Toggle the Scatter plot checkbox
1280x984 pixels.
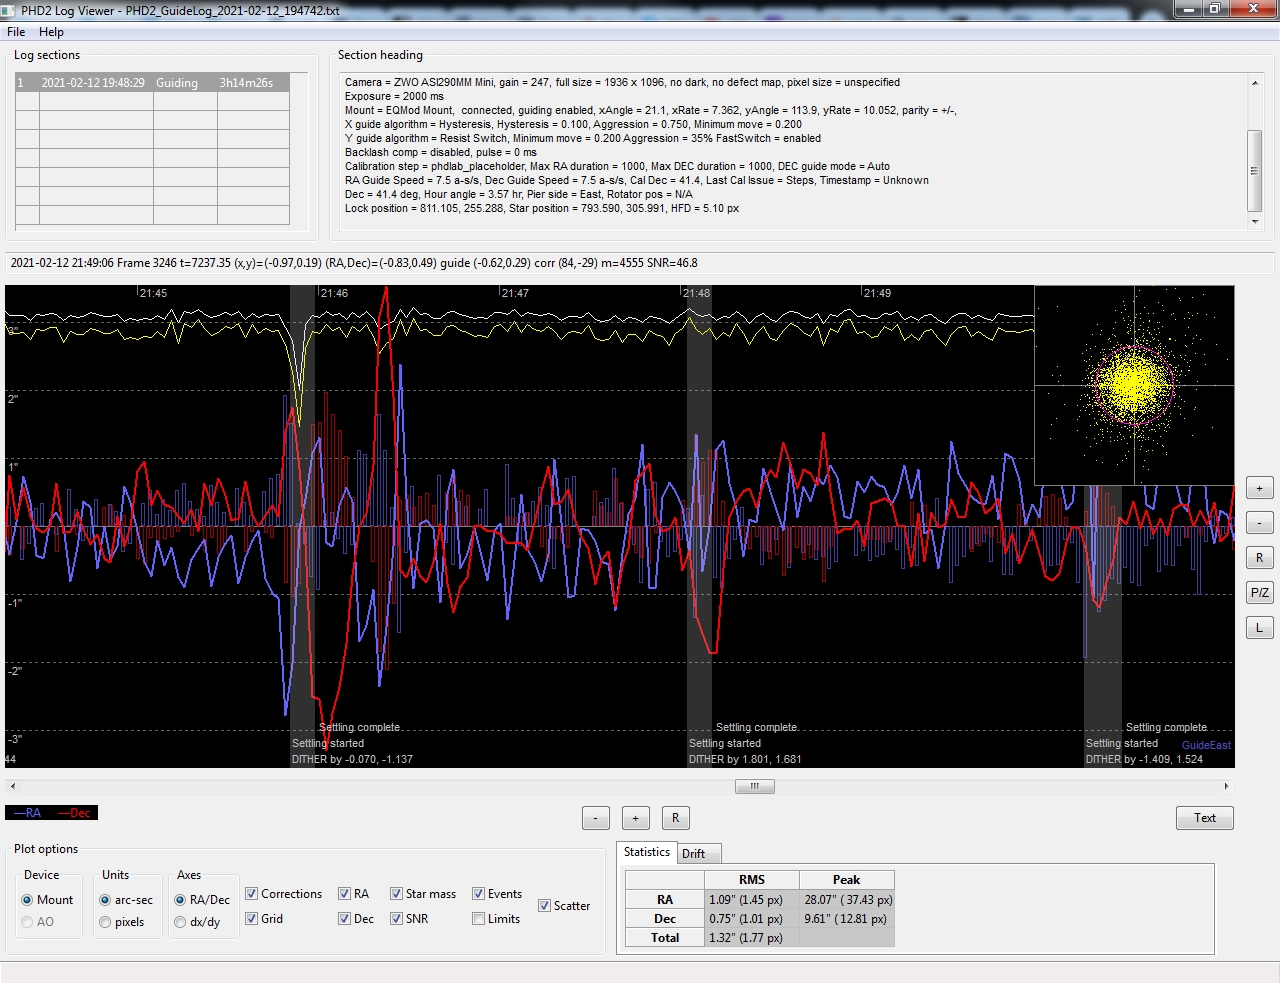pyautogui.click(x=544, y=906)
